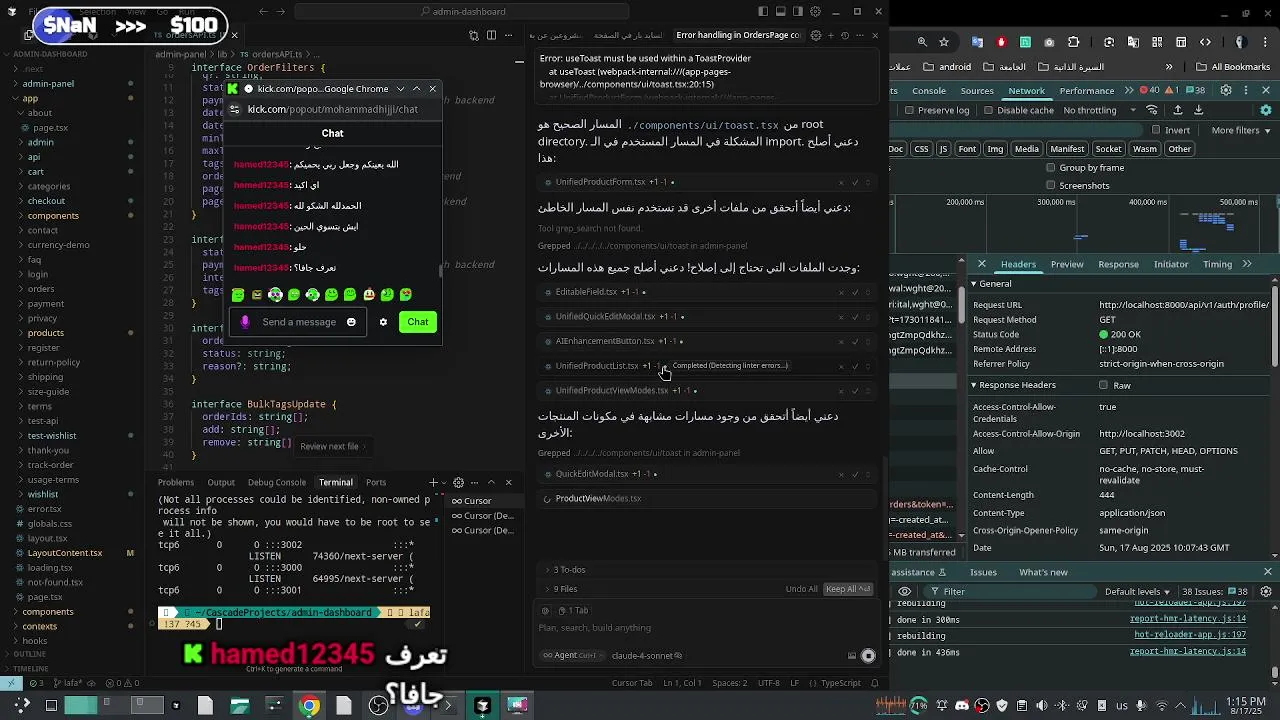Open LayoutContent.tsx in explorer
1280x720 pixels.
pos(65,553)
